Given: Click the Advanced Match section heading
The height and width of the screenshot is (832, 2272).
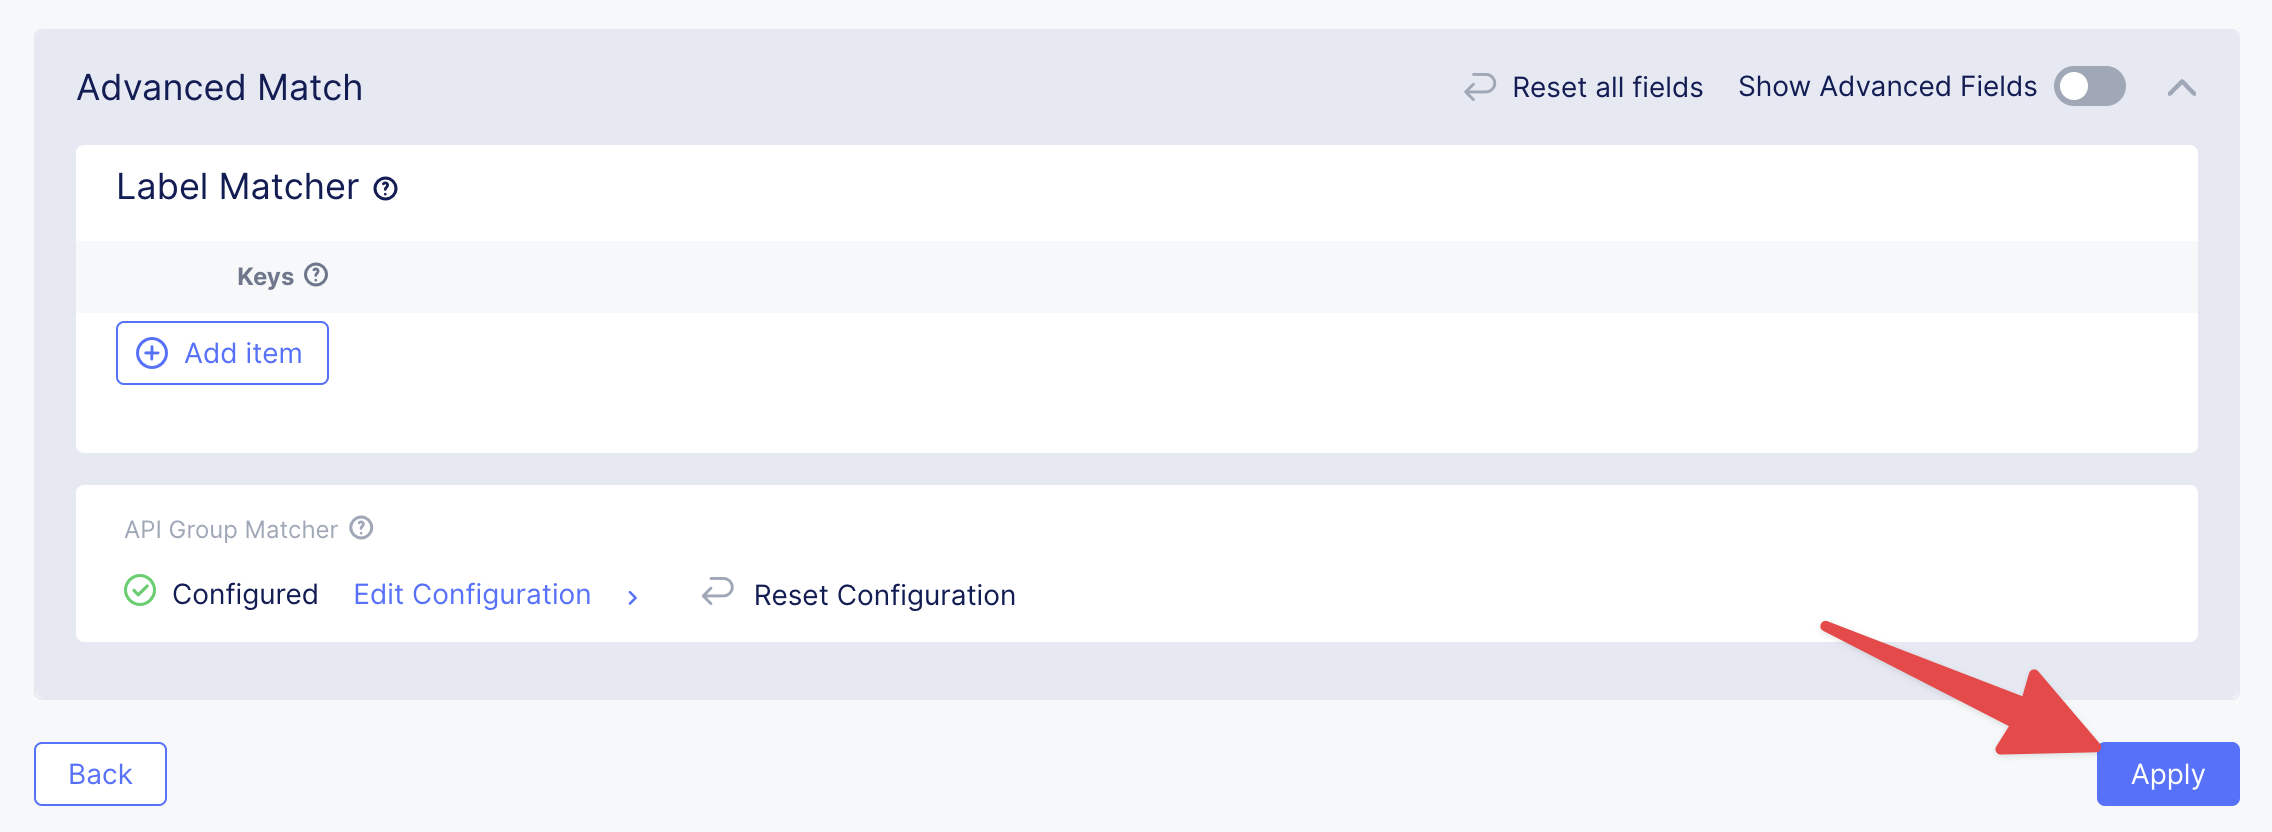Looking at the screenshot, I should coord(220,88).
